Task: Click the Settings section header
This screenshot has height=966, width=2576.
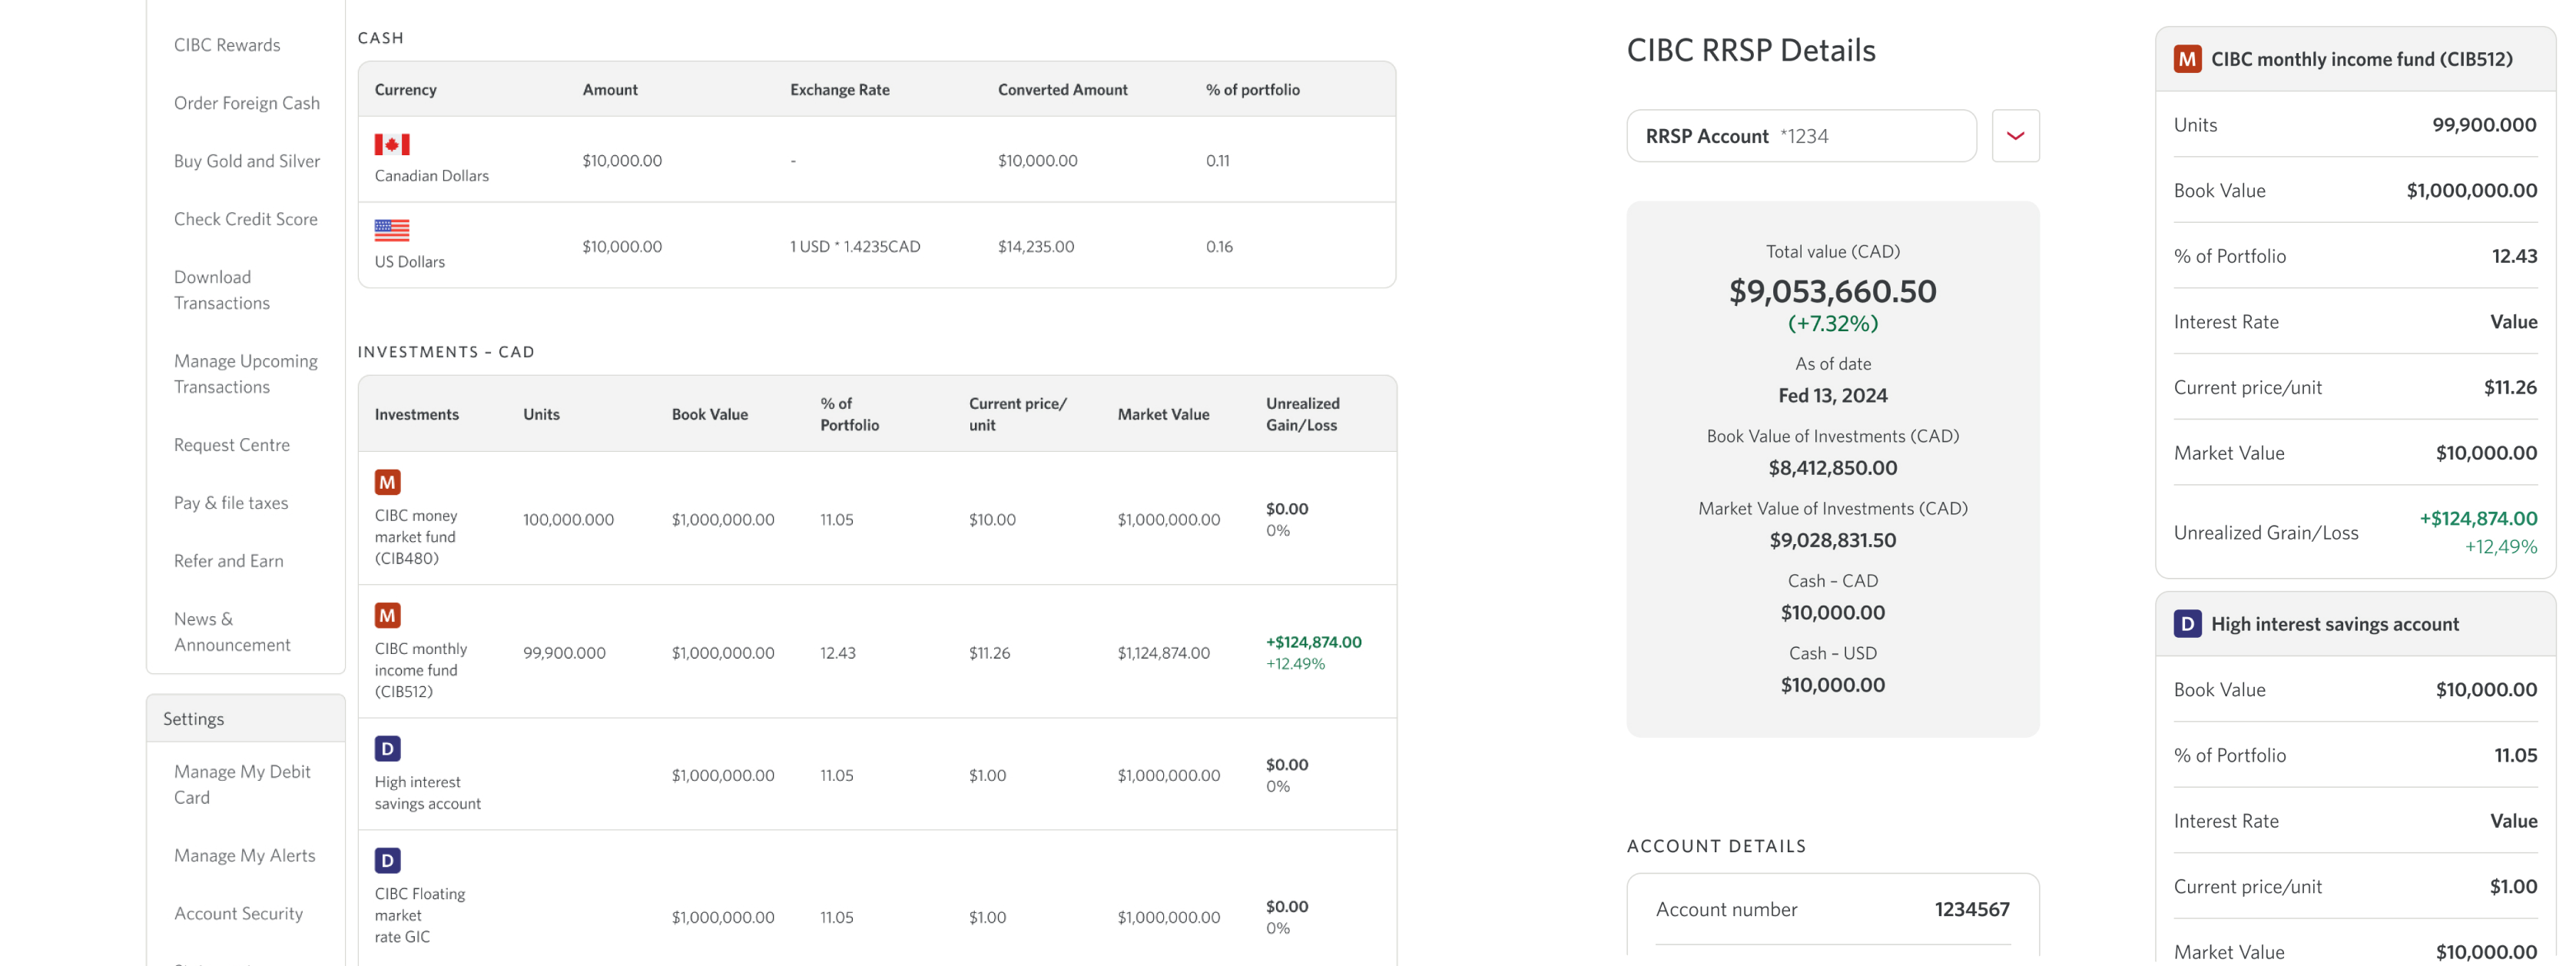Action: 194,719
